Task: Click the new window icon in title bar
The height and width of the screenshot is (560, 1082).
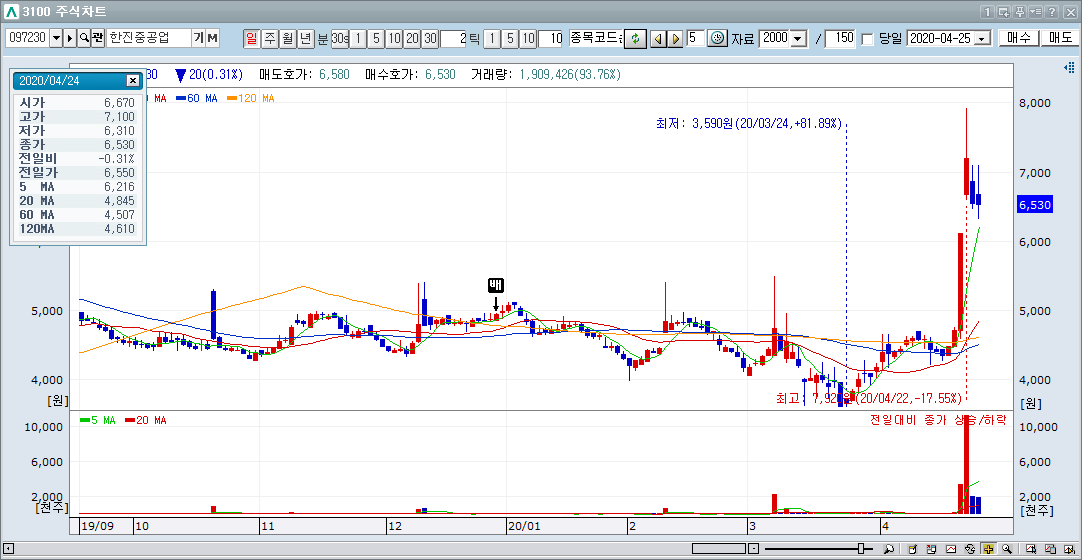Action: pyautogui.click(x=1004, y=12)
